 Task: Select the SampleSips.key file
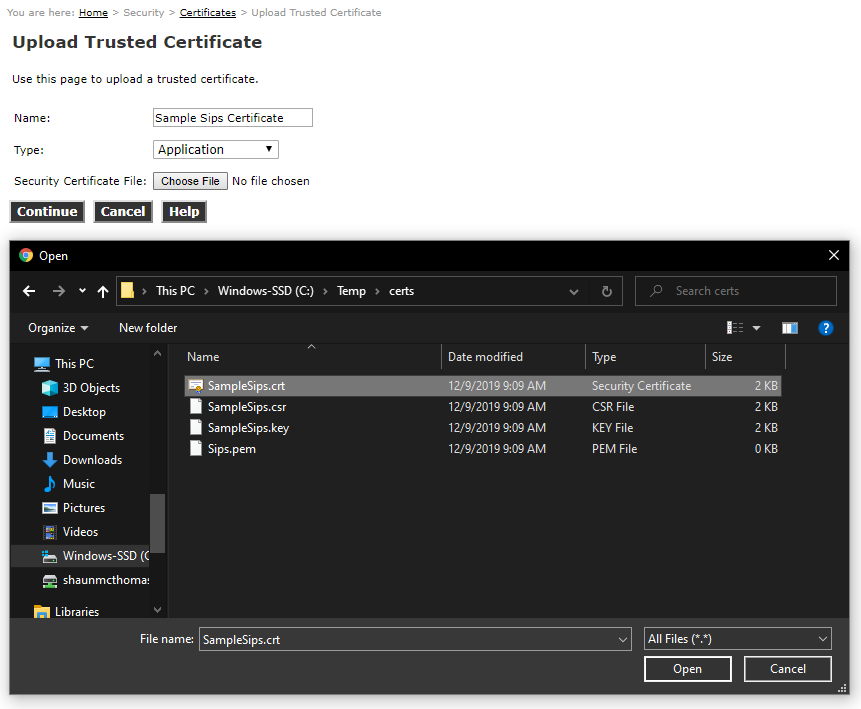pos(246,428)
